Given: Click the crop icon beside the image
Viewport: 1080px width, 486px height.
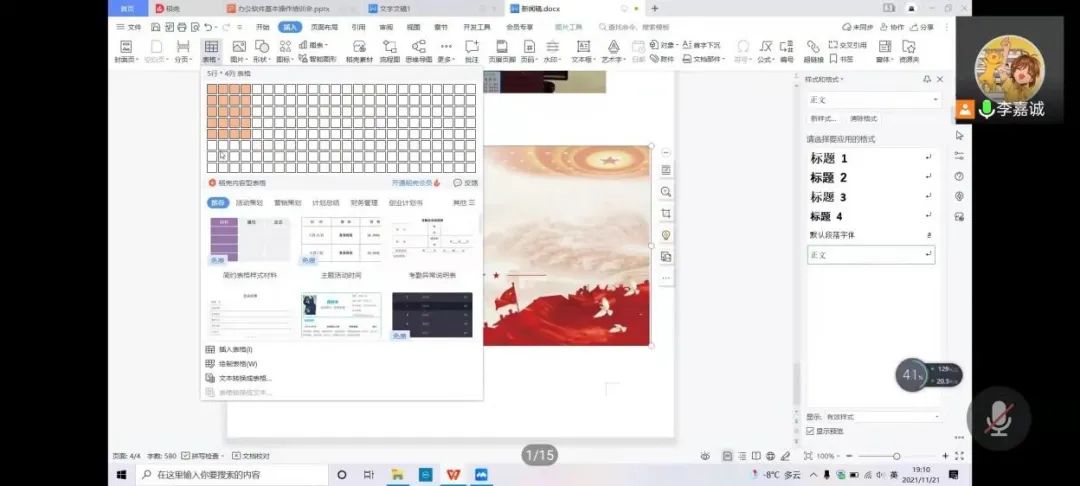Looking at the screenshot, I should tap(666, 214).
